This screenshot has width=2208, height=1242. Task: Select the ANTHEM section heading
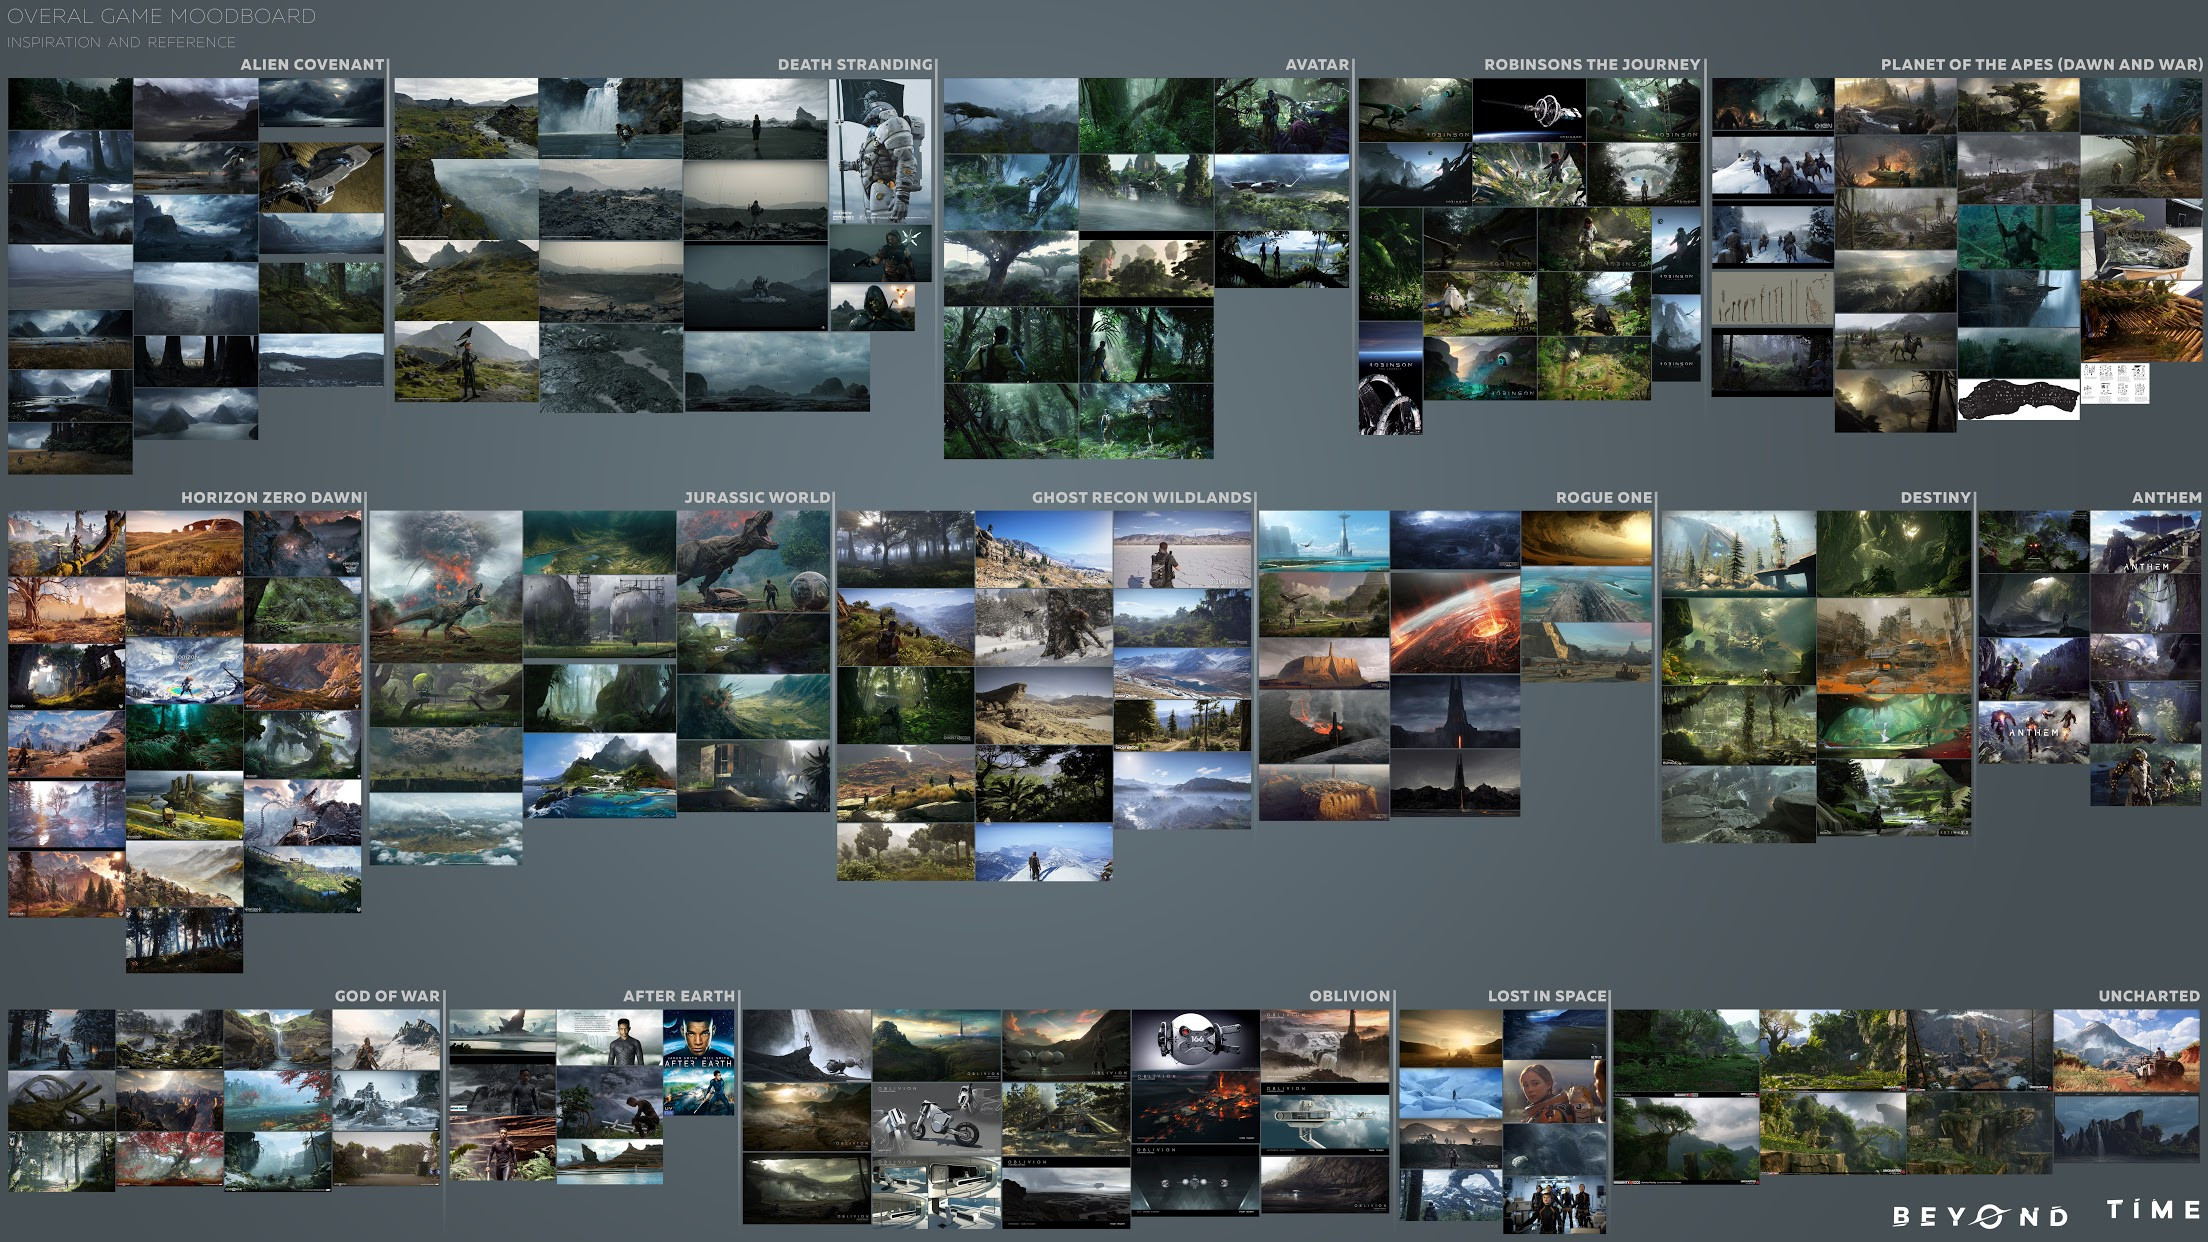2166,497
